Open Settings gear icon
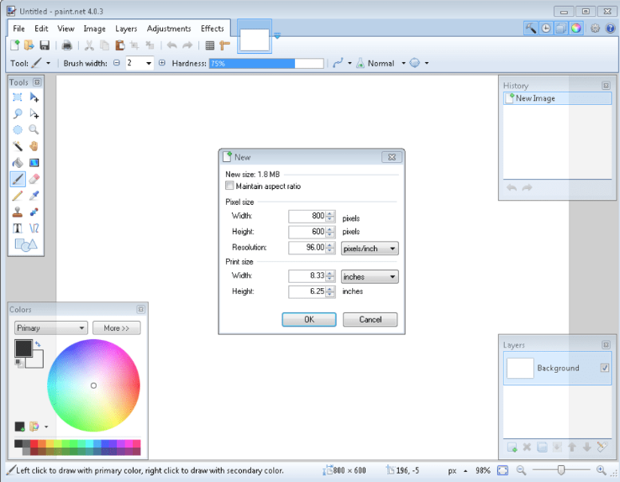This screenshot has width=620, height=482. click(595, 28)
